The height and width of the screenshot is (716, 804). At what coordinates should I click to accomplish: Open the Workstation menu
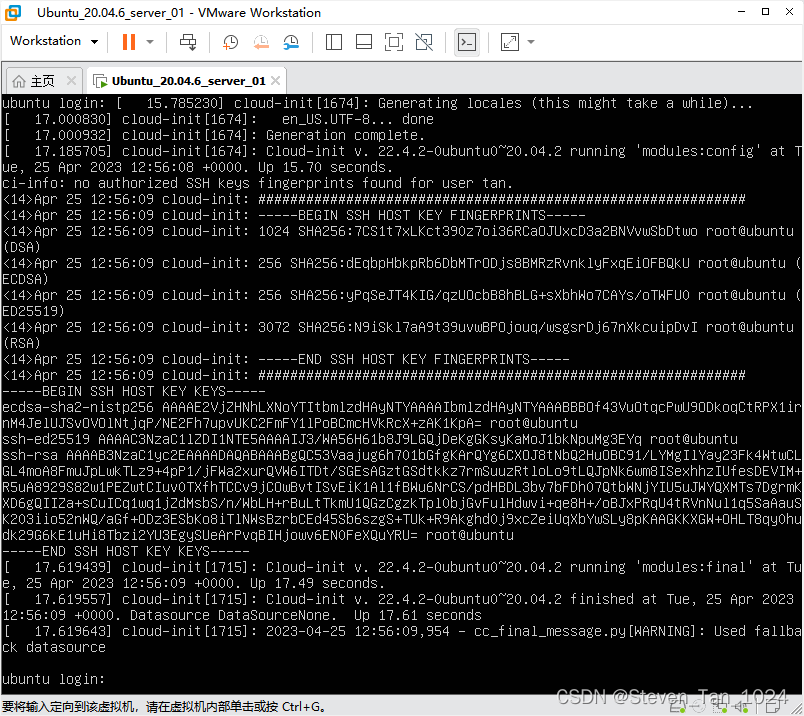click(x=54, y=41)
